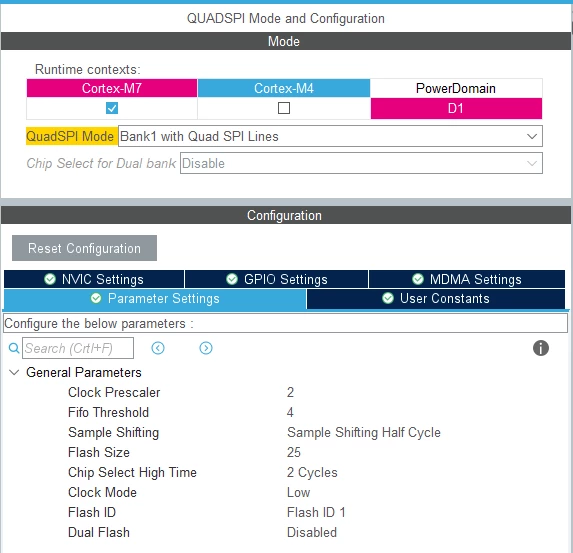Image resolution: width=573 pixels, height=553 pixels.
Task: Click the Dual Flash Disabled value
Action: [312, 533]
